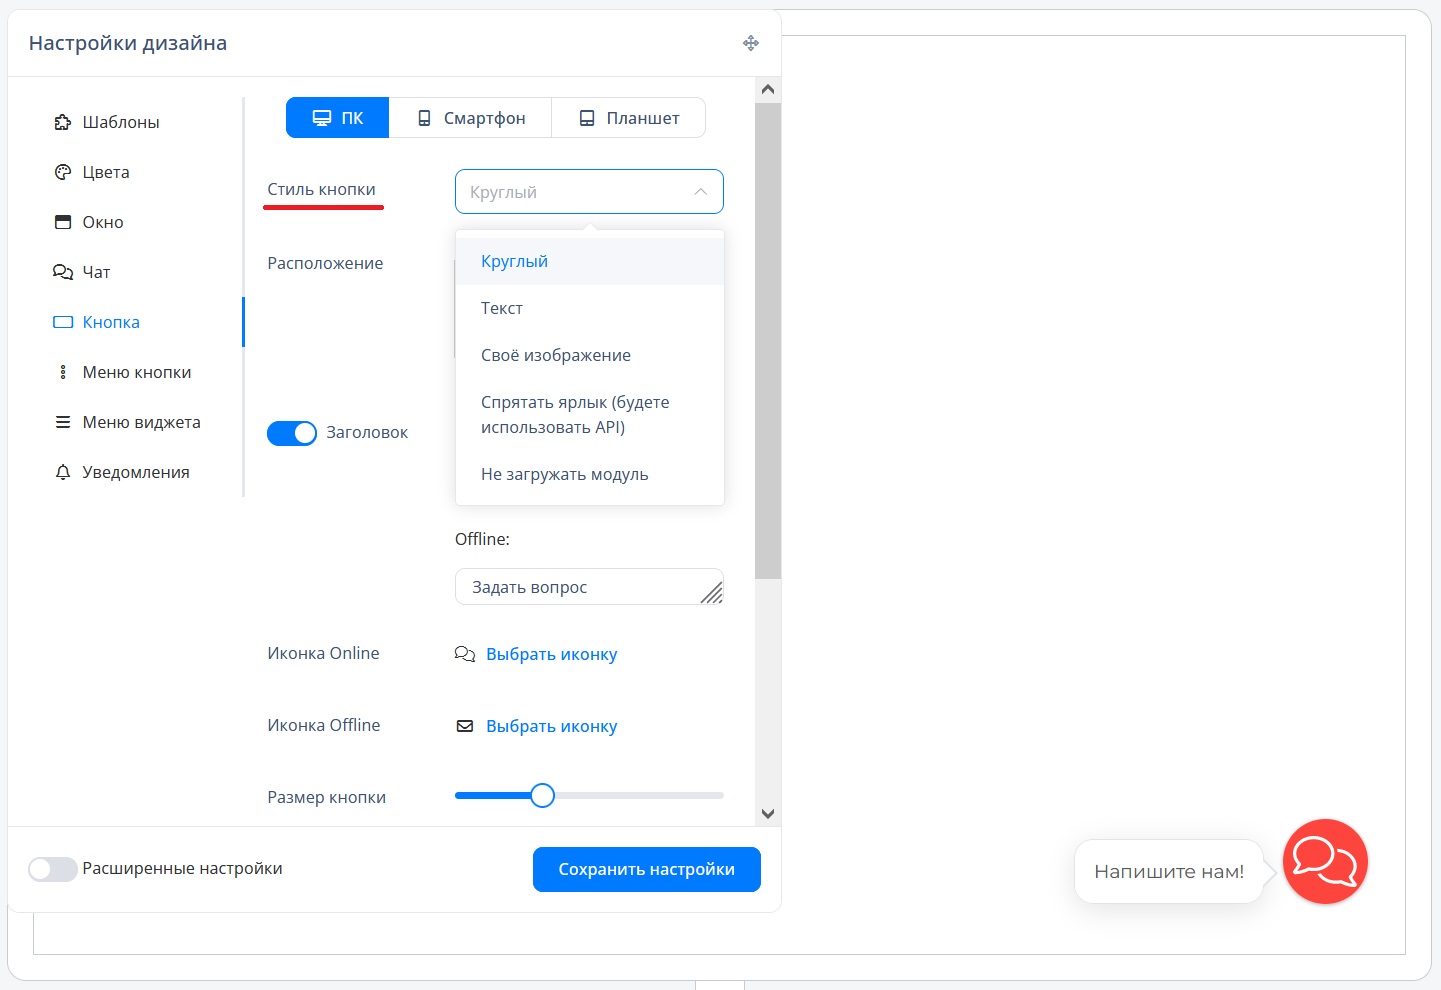
Task: Click Выбрать иконку for Иконка Online
Action: pyautogui.click(x=551, y=654)
